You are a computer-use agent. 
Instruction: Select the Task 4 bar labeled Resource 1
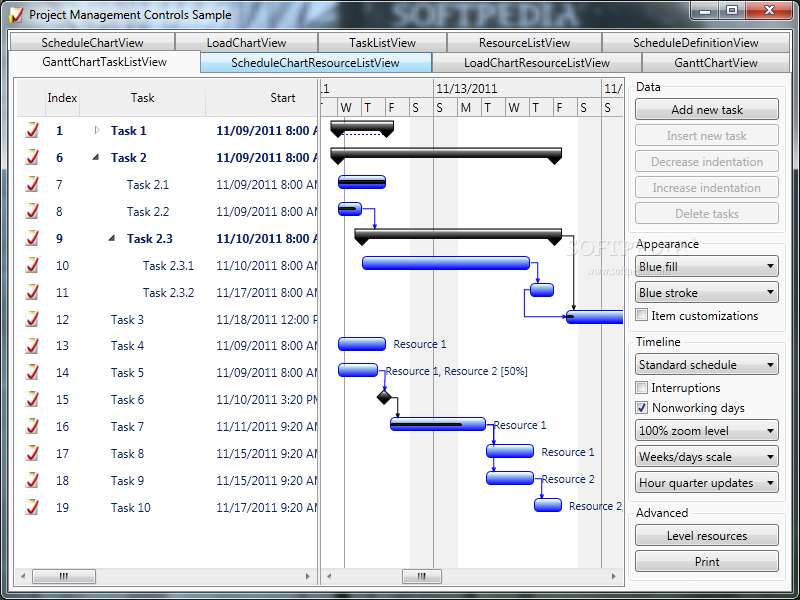362,344
